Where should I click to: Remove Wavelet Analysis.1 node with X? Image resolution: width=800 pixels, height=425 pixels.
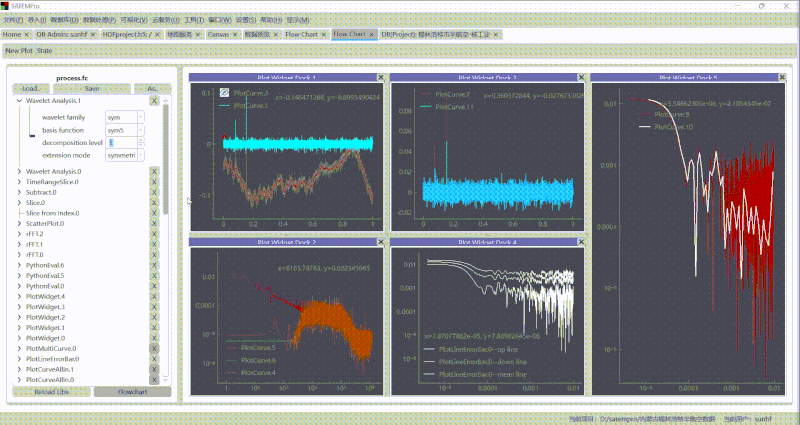(x=154, y=101)
